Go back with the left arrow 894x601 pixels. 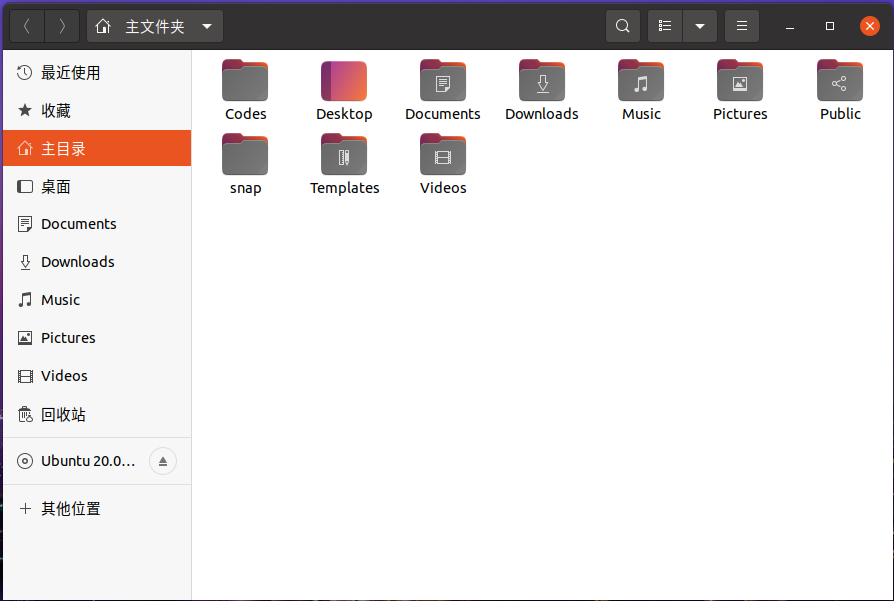tap(27, 26)
